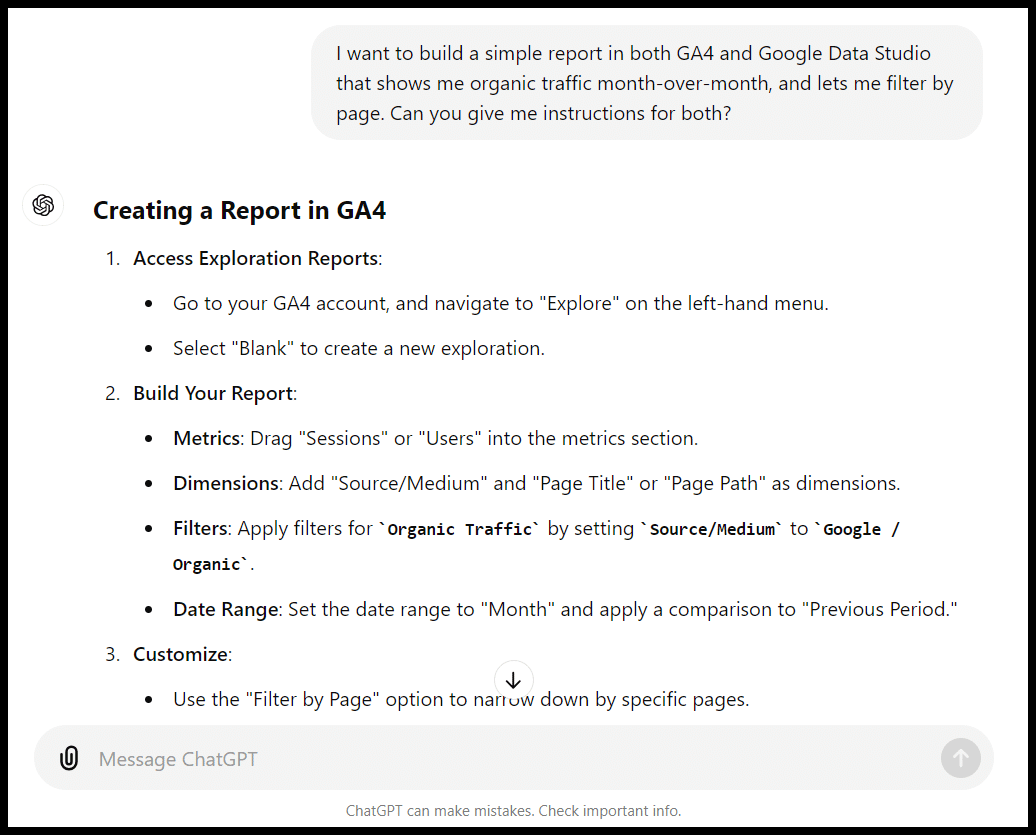Click the line 'Select "Blank" to create a new exploration'

click(359, 348)
